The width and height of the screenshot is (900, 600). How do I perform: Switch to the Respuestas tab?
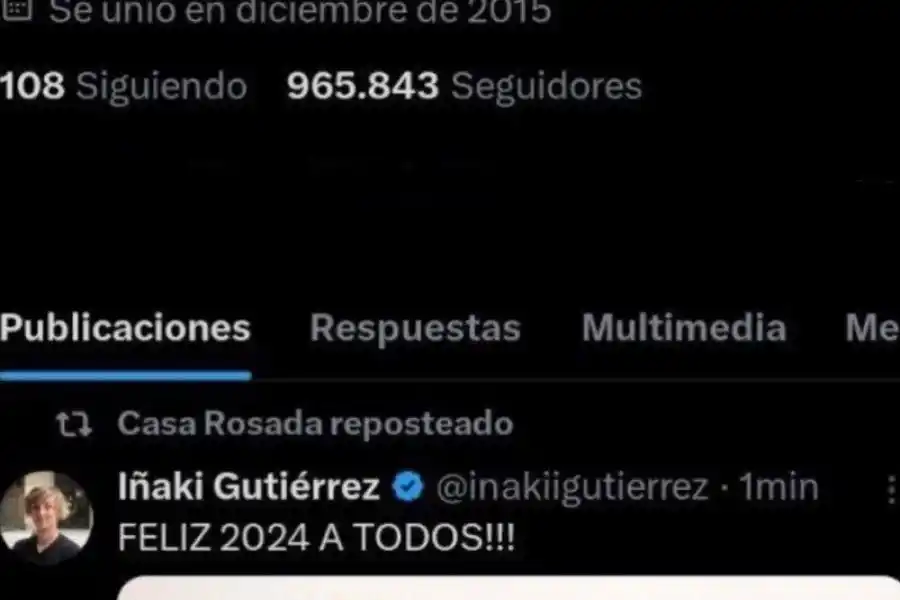click(x=415, y=328)
